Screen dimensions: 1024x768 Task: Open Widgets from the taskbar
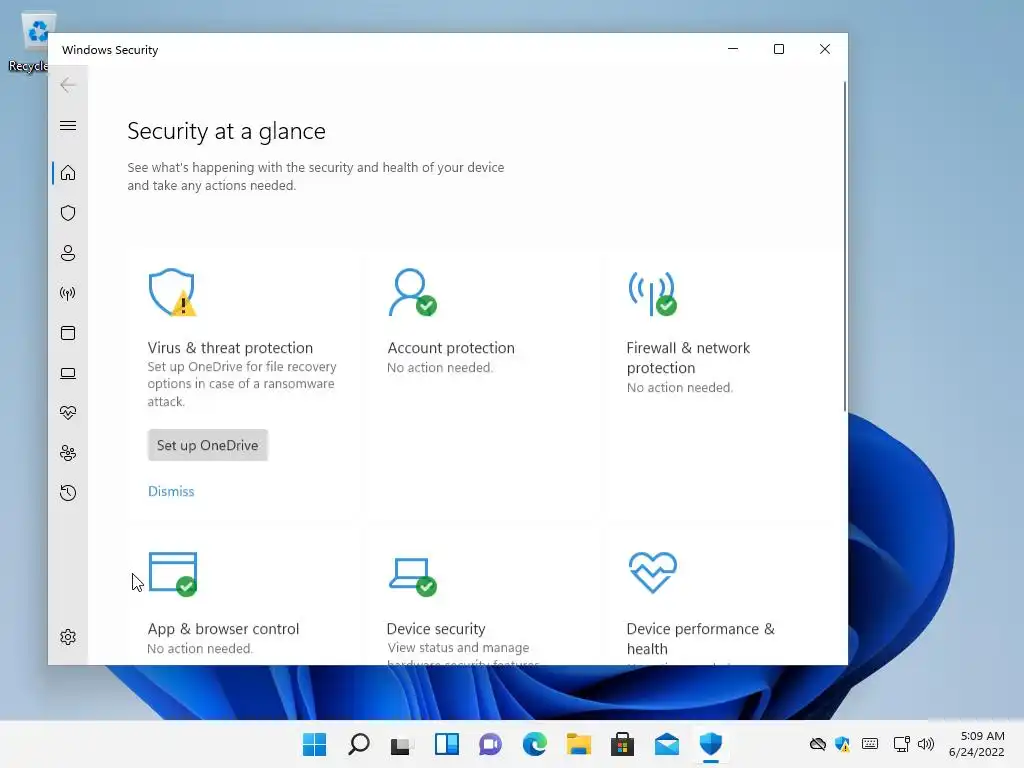pyautogui.click(x=447, y=744)
